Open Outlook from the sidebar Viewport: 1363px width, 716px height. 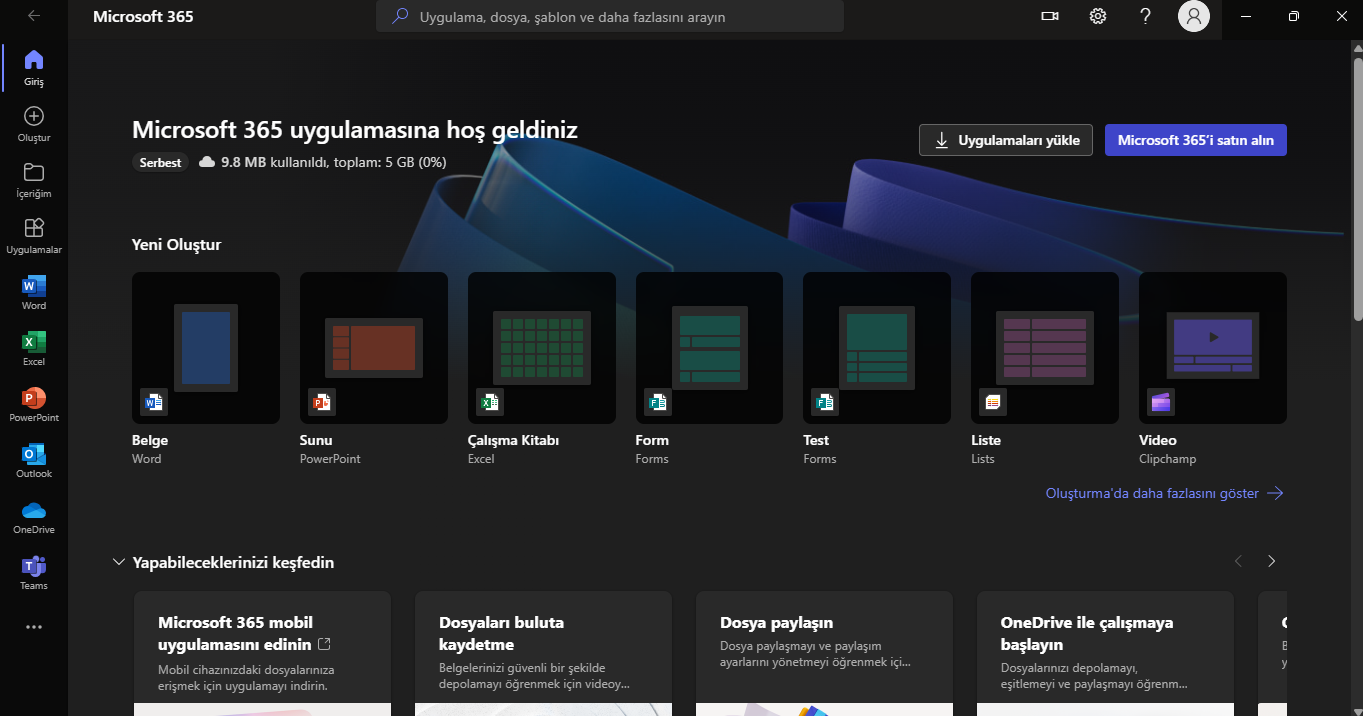33,460
